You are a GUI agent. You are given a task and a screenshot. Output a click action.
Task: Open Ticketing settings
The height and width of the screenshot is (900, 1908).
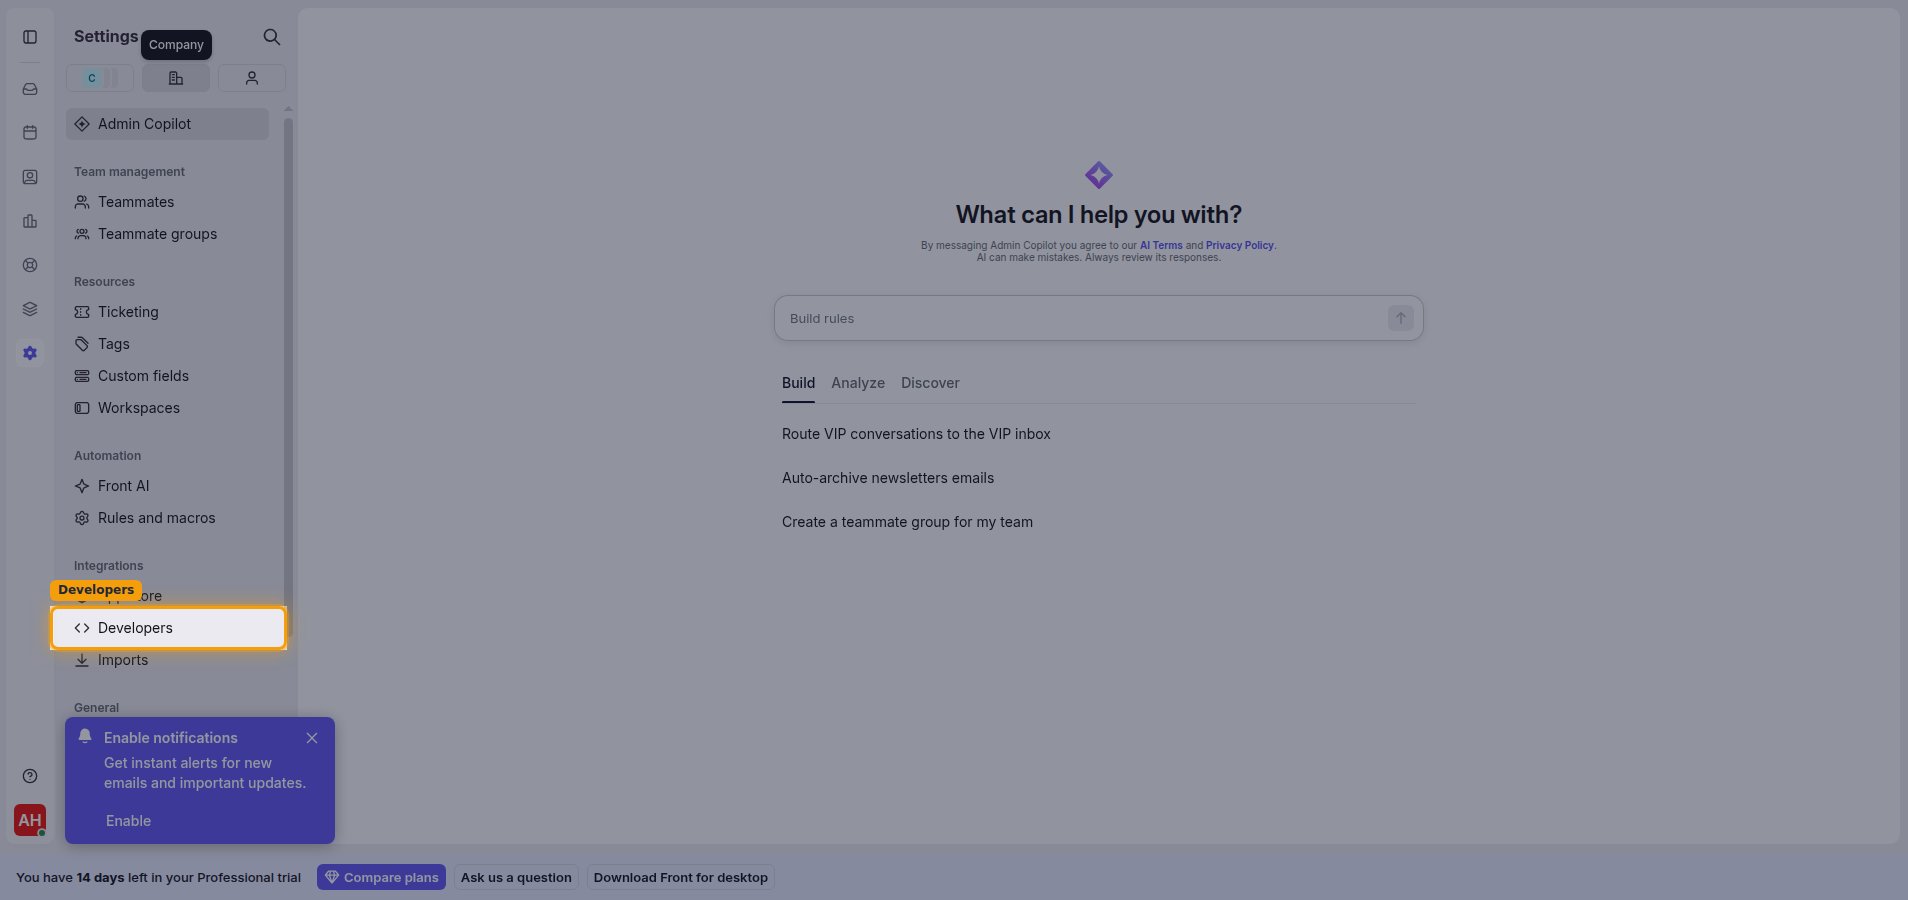tap(167, 312)
